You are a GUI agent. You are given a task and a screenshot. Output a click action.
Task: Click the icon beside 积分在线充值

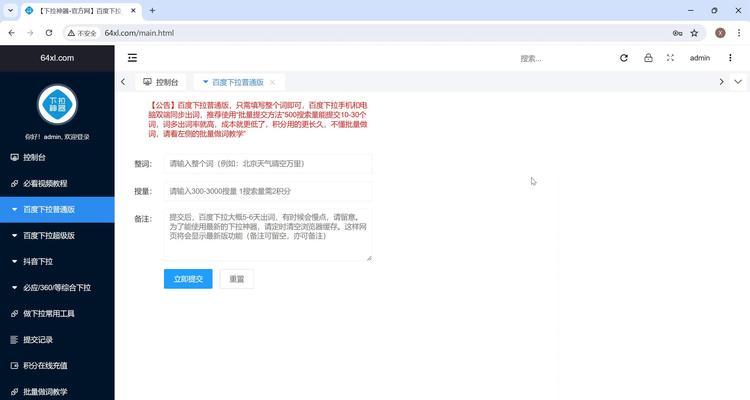click(x=14, y=366)
